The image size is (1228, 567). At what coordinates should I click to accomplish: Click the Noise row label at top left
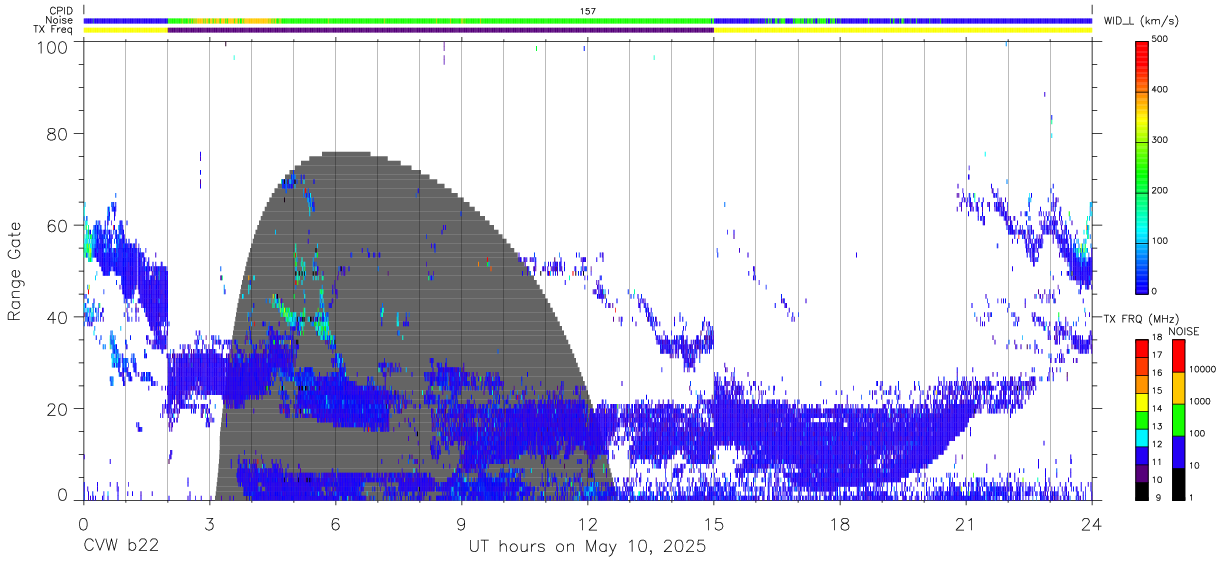click(x=59, y=20)
